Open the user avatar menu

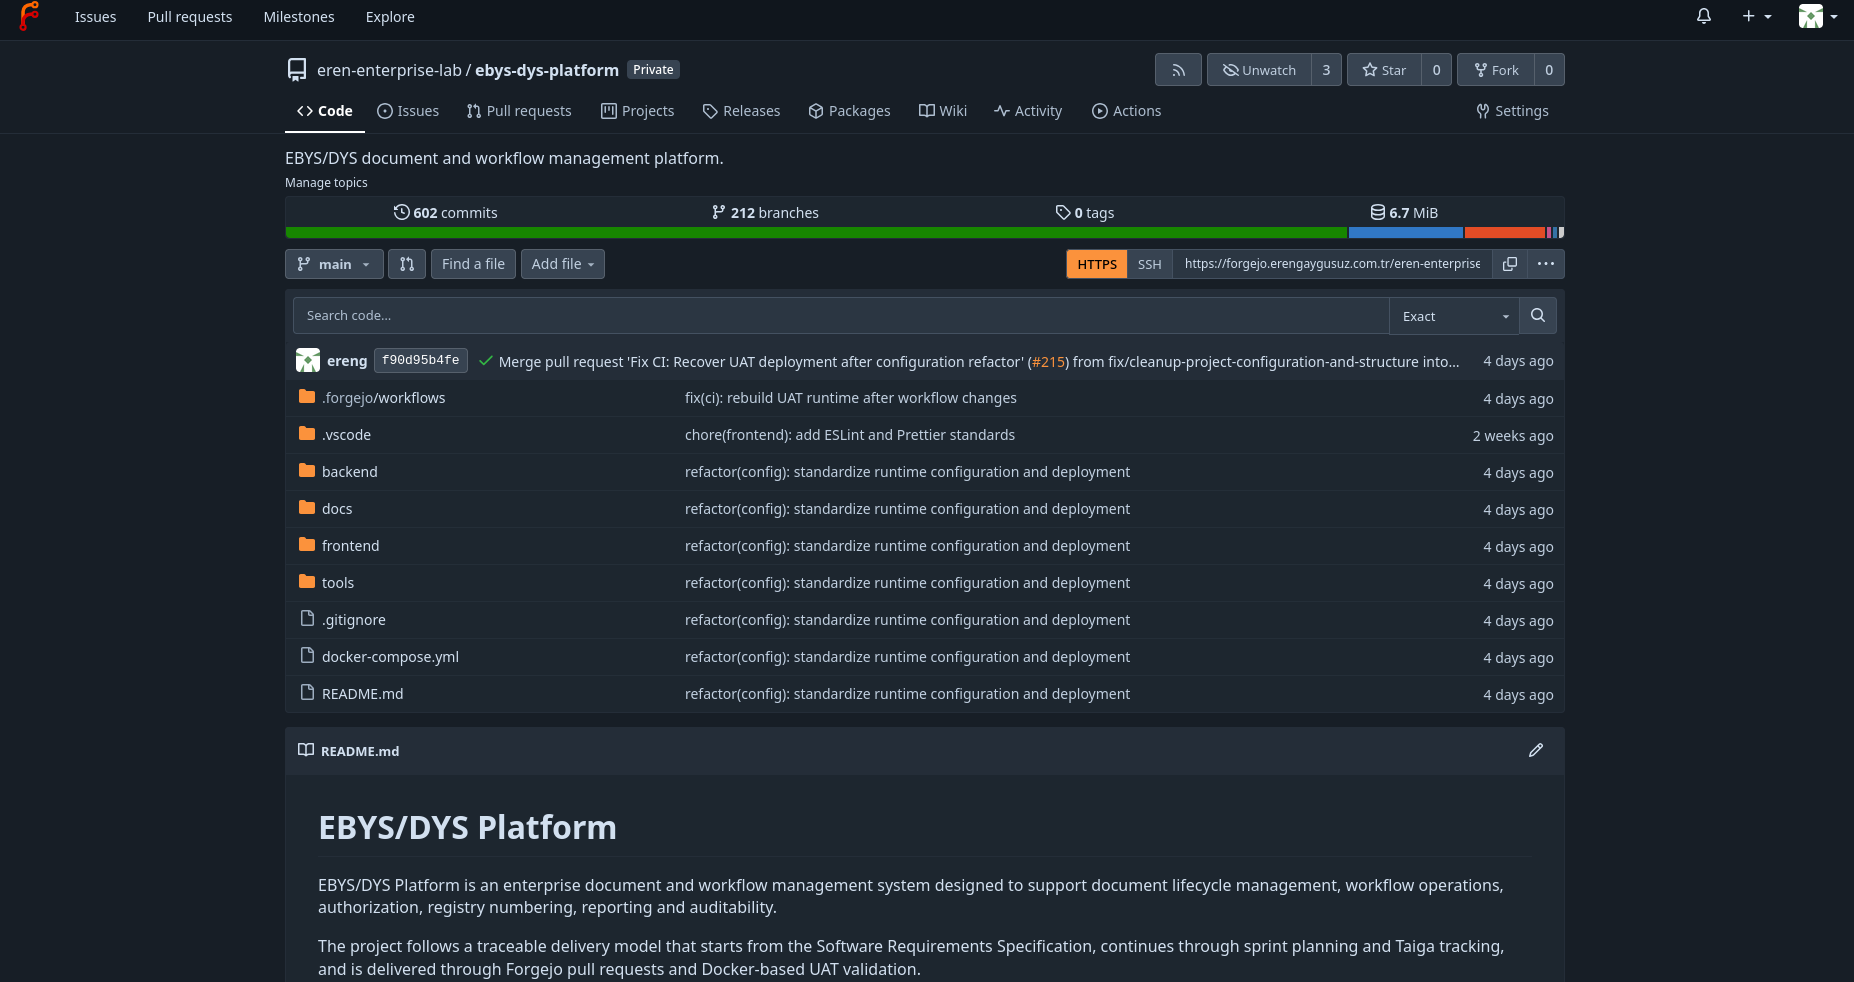click(x=1818, y=16)
